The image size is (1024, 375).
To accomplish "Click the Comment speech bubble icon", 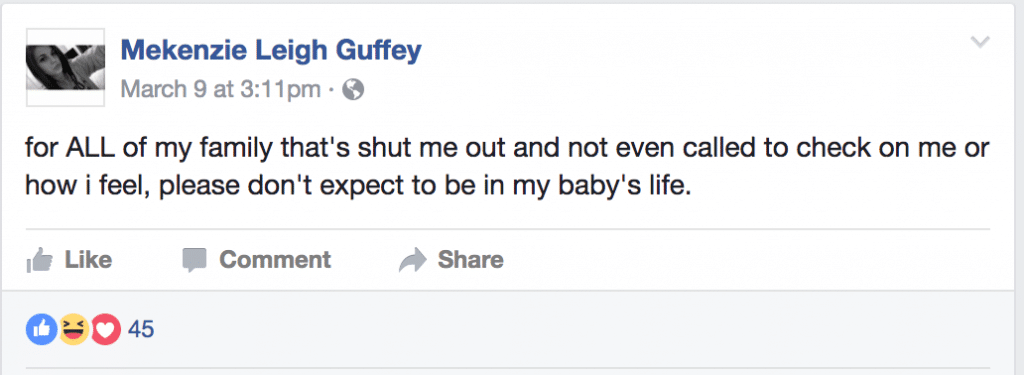I will pyautogui.click(x=195, y=260).
